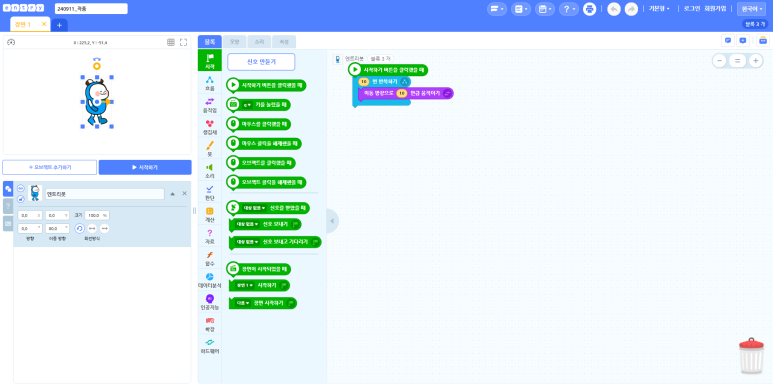Switch to the 블록 blocks tab
This screenshot has width=773, height=385.
point(210,42)
